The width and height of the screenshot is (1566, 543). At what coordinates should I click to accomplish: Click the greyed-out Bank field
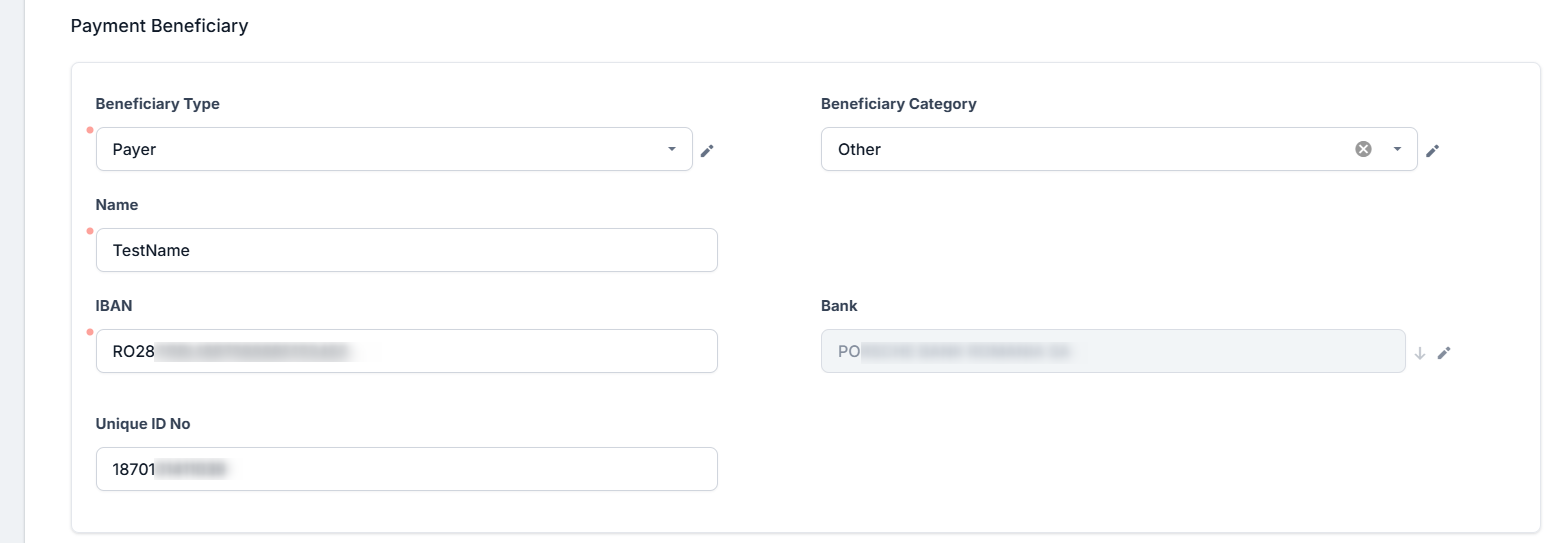click(1112, 351)
